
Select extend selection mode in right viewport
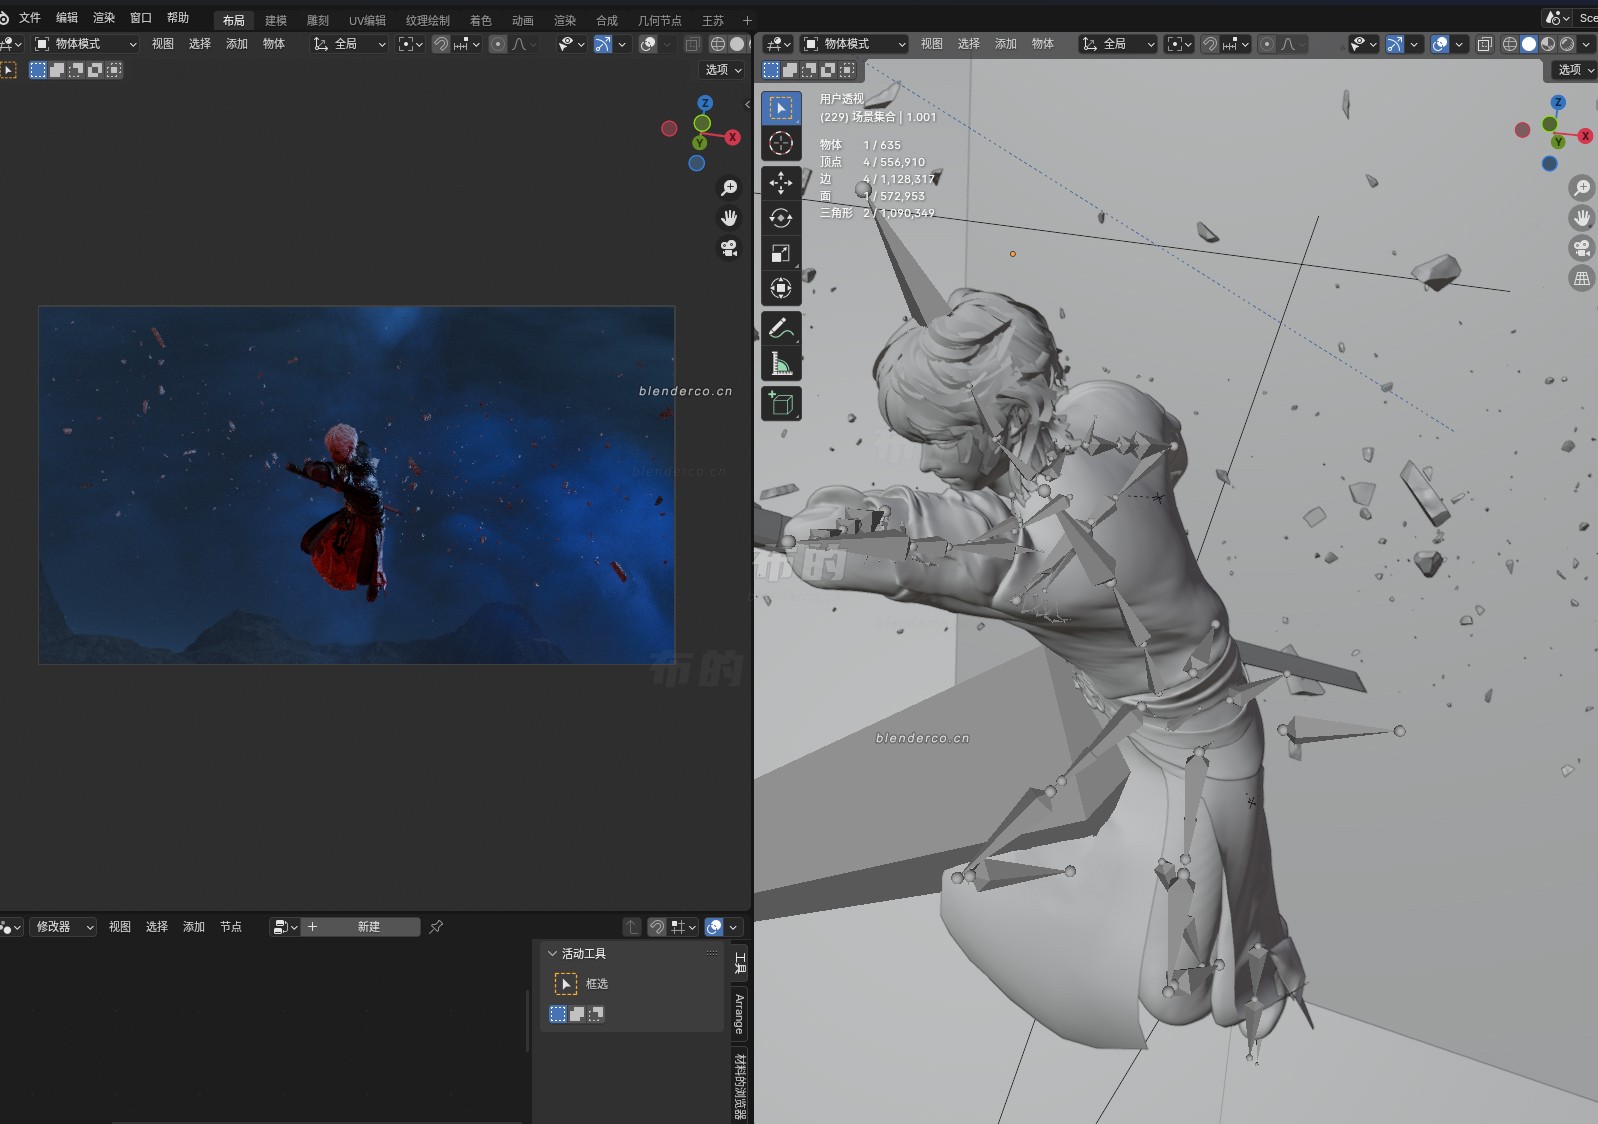point(790,70)
